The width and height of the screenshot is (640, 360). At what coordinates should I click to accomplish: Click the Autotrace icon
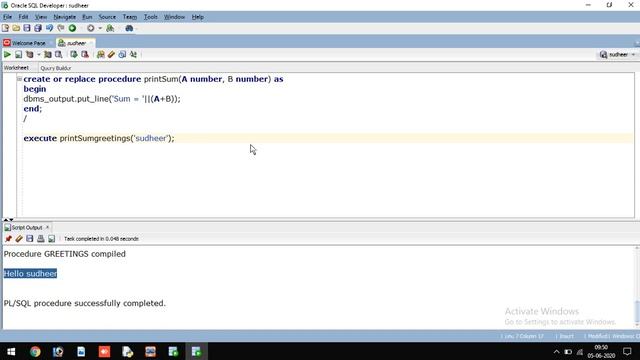[48, 54]
